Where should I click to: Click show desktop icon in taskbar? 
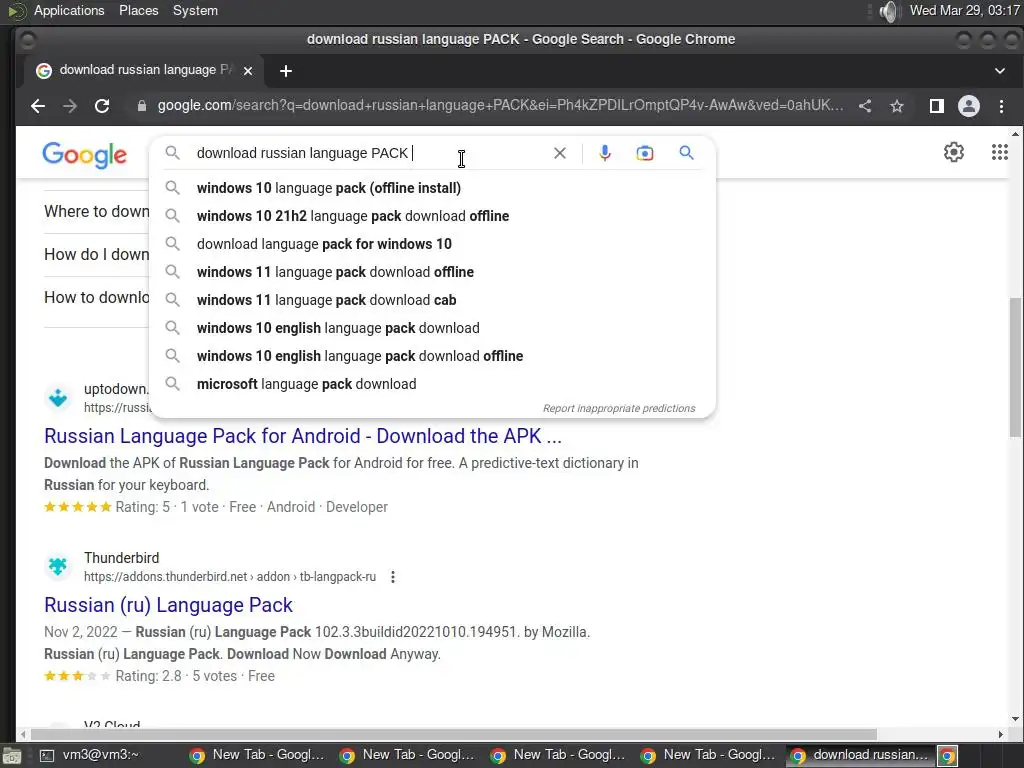[12, 756]
